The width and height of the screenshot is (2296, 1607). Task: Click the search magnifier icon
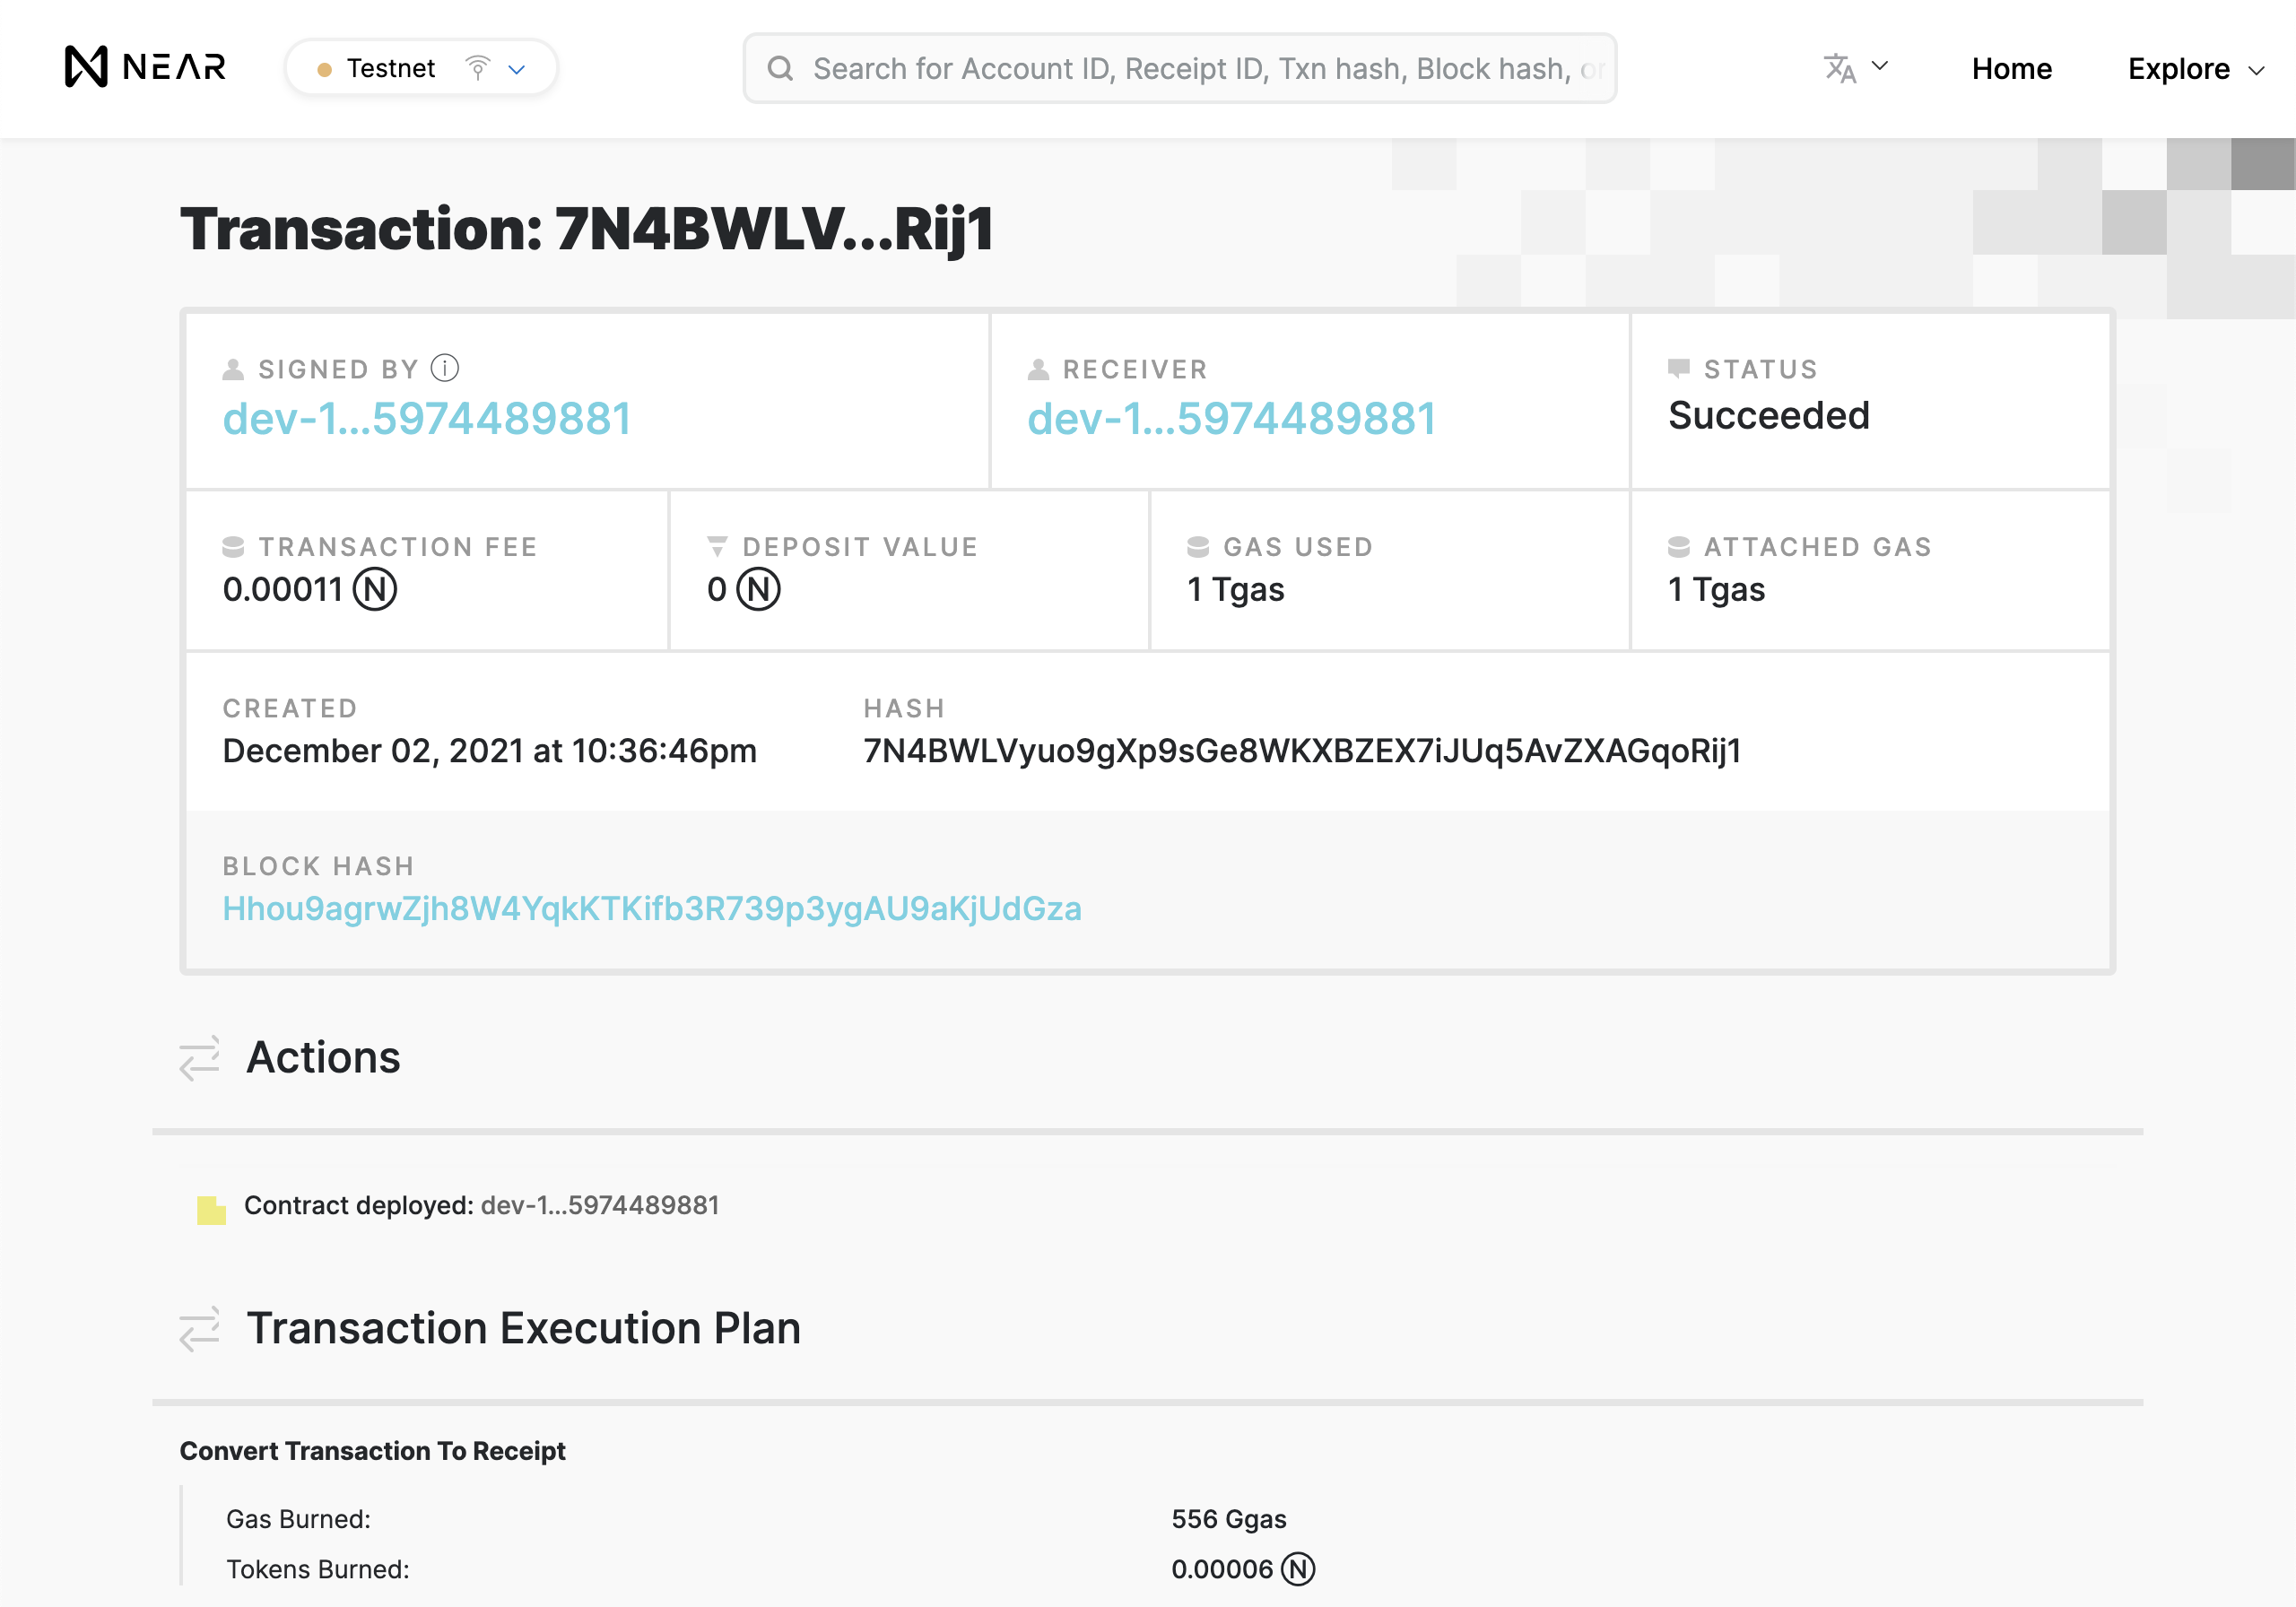[781, 68]
